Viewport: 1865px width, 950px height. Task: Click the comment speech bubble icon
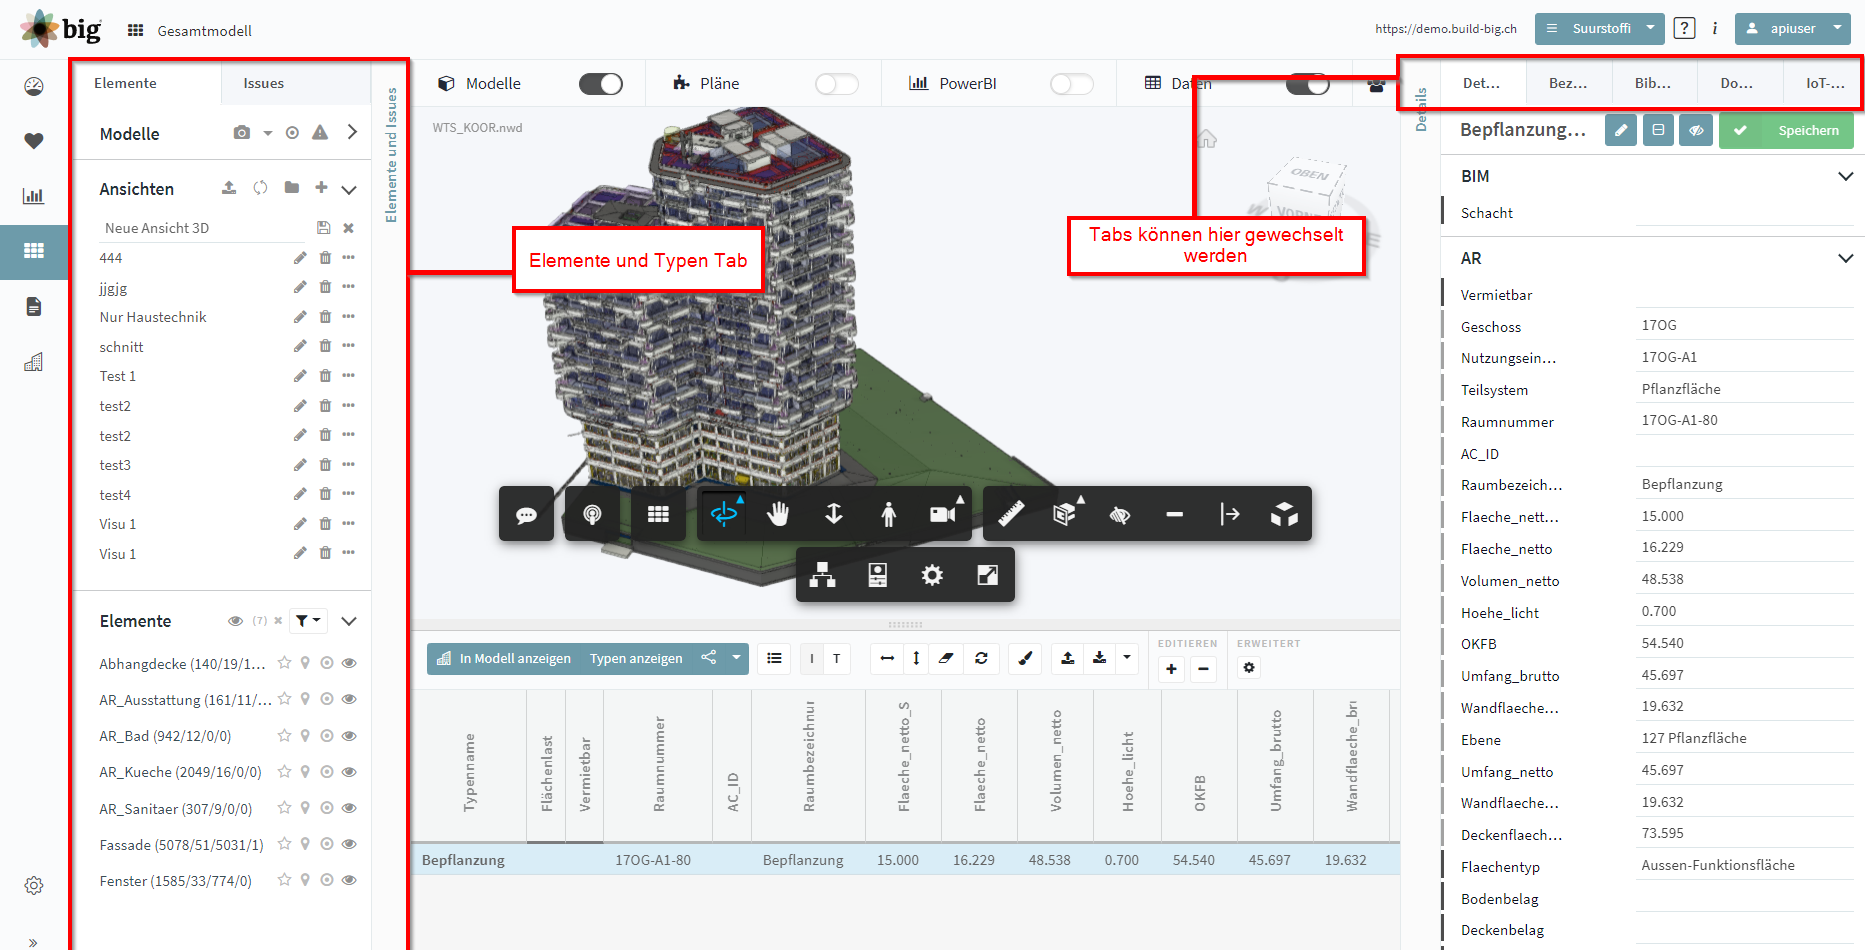[x=526, y=515]
